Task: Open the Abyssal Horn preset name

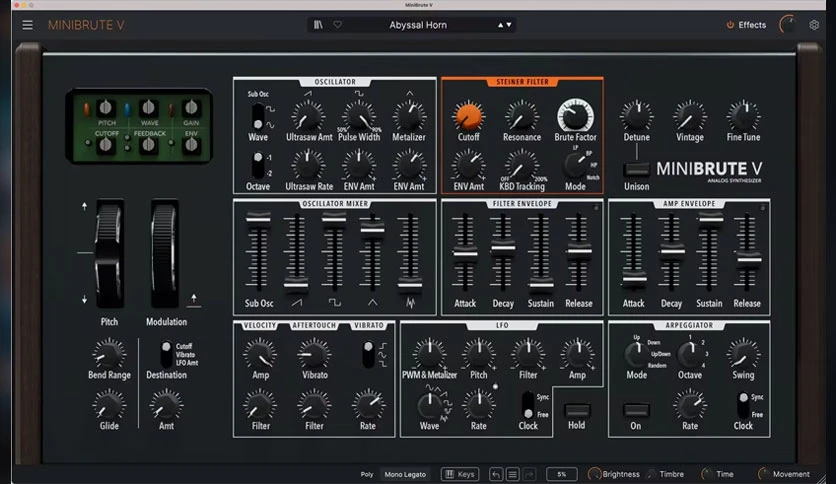Action: click(418, 25)
